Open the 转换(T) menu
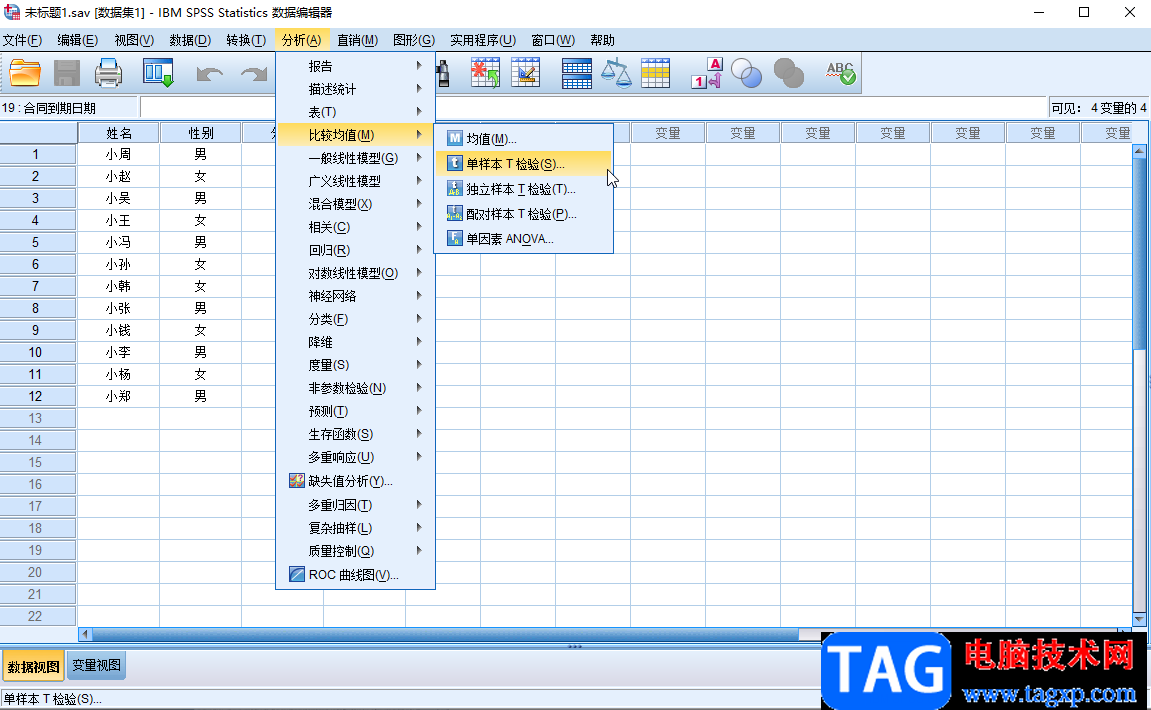 coord(246,40)
